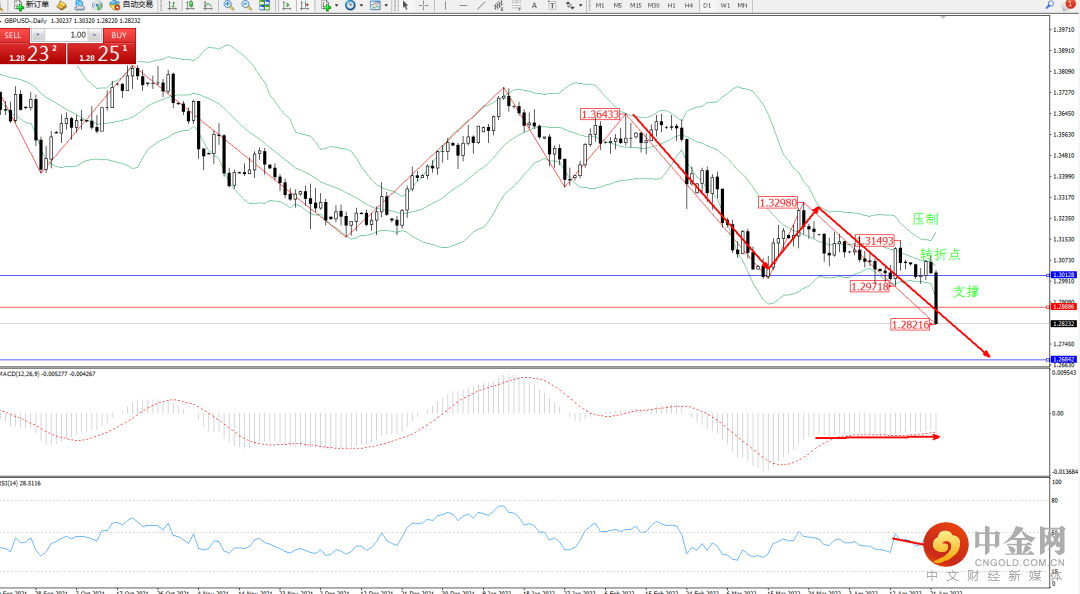
Task: Select the text (A) tool
Action: click(534, 5)
